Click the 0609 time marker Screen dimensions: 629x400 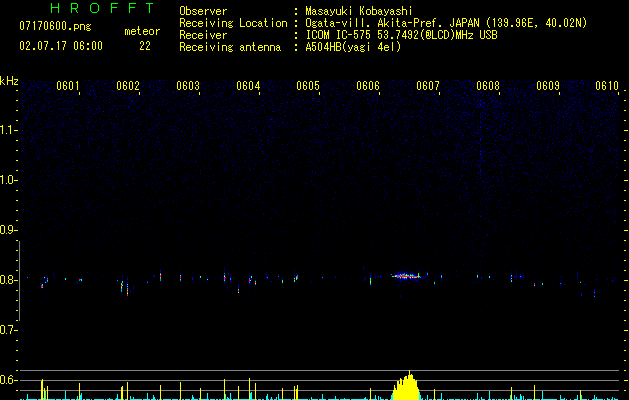click(548, 86)
